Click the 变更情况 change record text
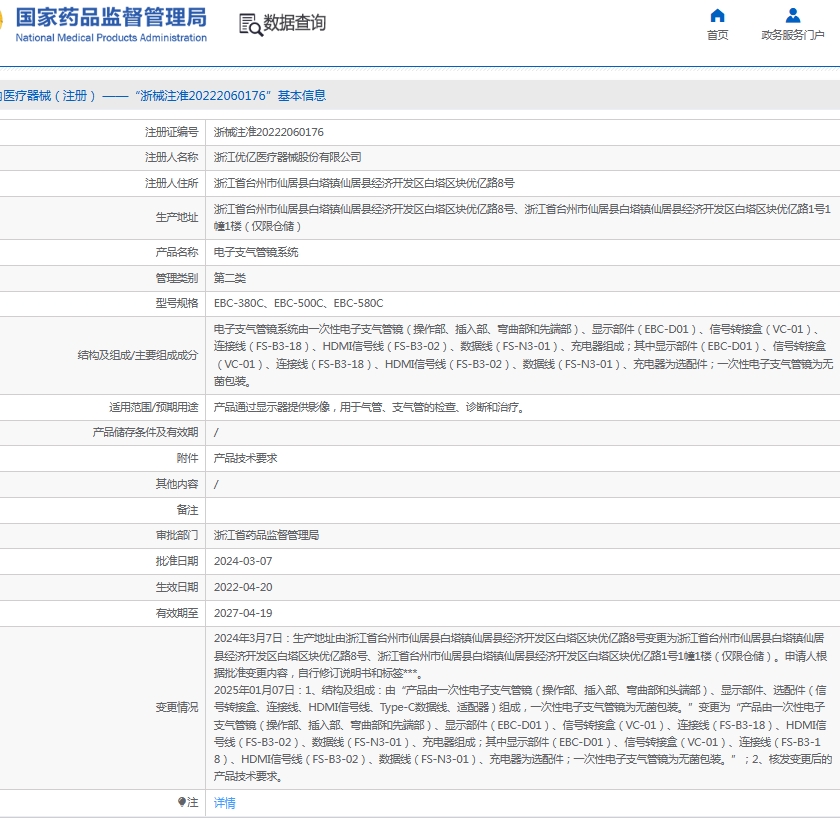This screenshot has height=819, width=840. tap(523, 707)
